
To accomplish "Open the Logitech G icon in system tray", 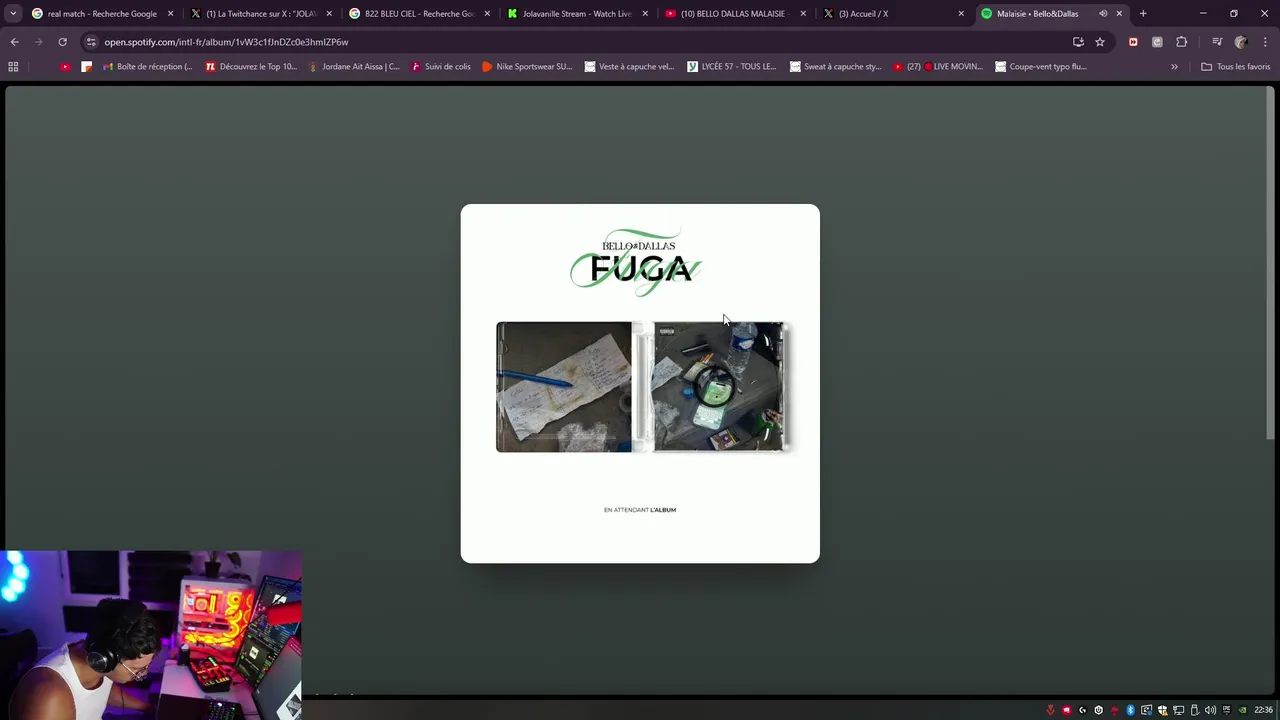I will (x=1083, y=710).
